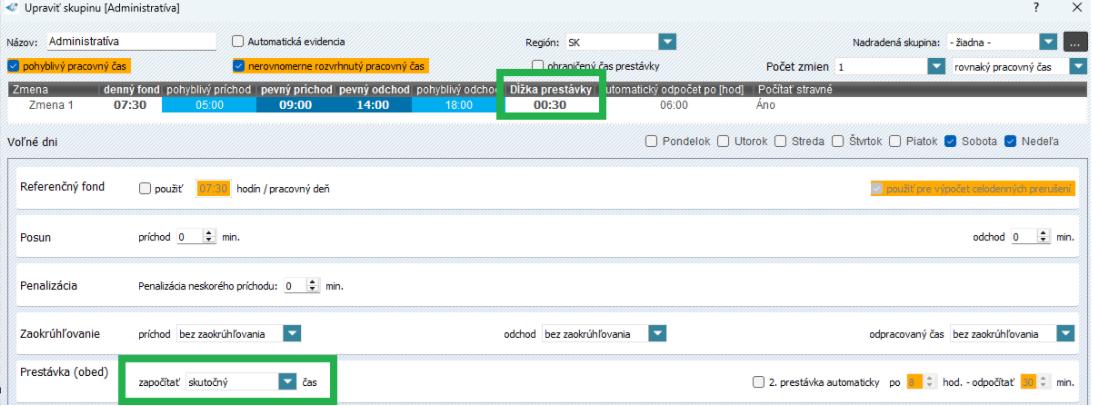Screen dimensions: 1093x406
Task: Expand the Región dropdown
Action: tap(667, 42)
